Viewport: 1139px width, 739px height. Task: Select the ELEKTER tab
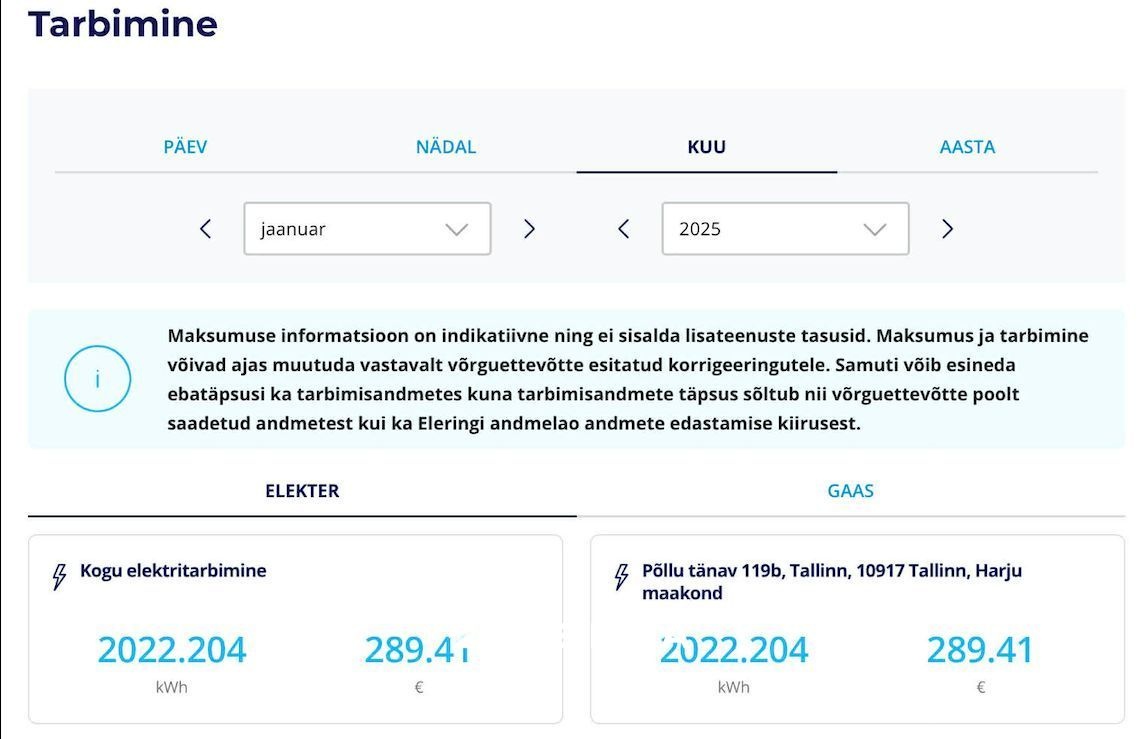click(302, 491)
